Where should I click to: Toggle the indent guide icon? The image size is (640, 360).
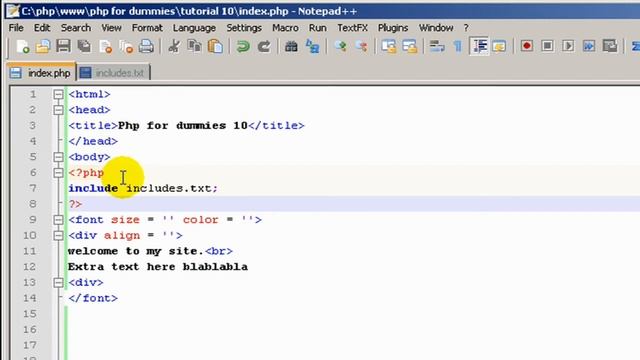click(x=479, y=47)
